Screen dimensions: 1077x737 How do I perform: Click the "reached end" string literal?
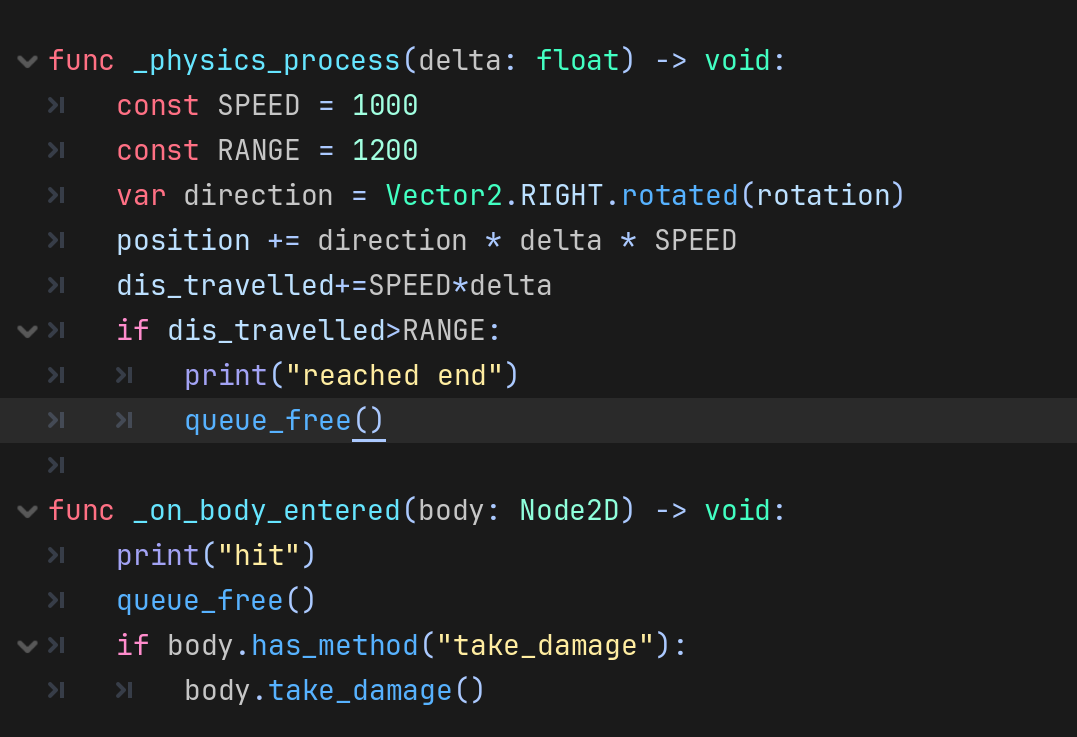pos(393,376)
